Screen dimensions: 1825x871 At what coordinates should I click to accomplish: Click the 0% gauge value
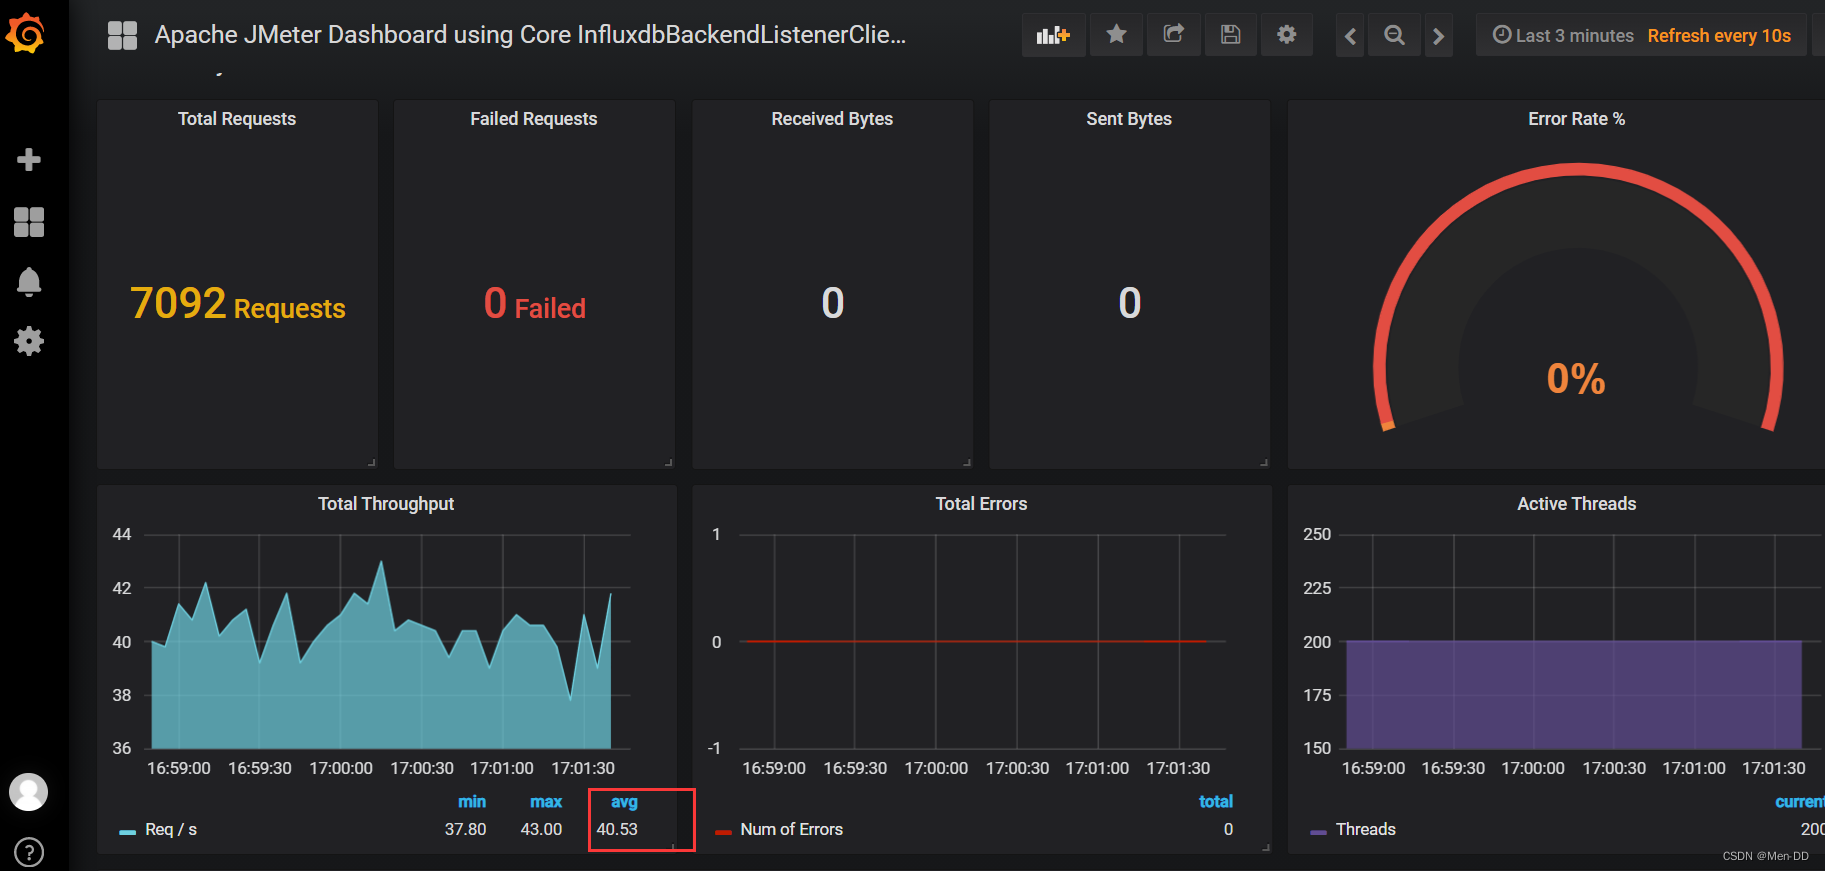[1576, 378]
